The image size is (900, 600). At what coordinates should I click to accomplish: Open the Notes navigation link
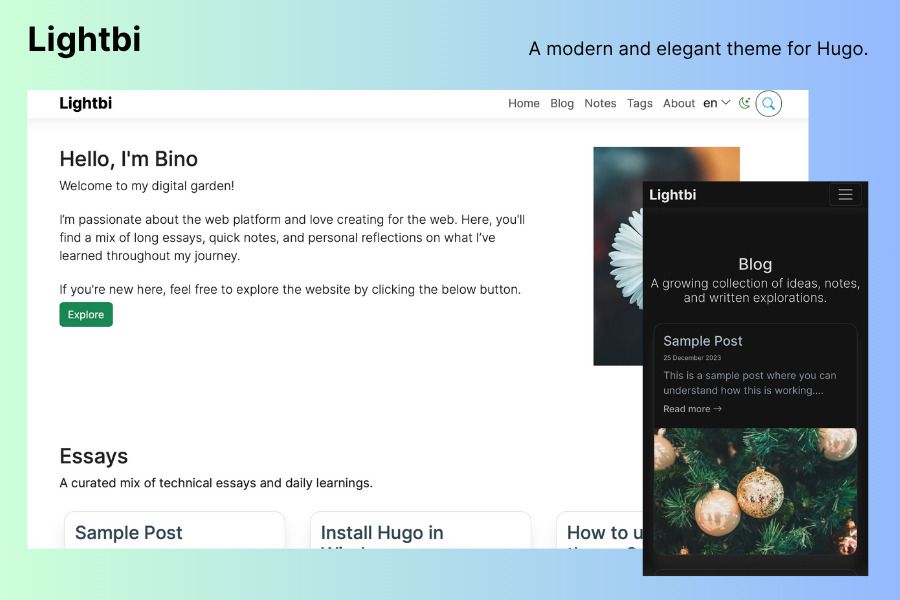tap(600, 103)
